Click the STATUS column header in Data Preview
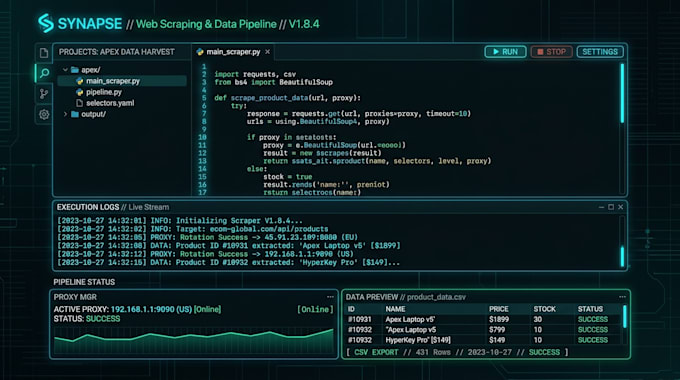 (590, 309)
